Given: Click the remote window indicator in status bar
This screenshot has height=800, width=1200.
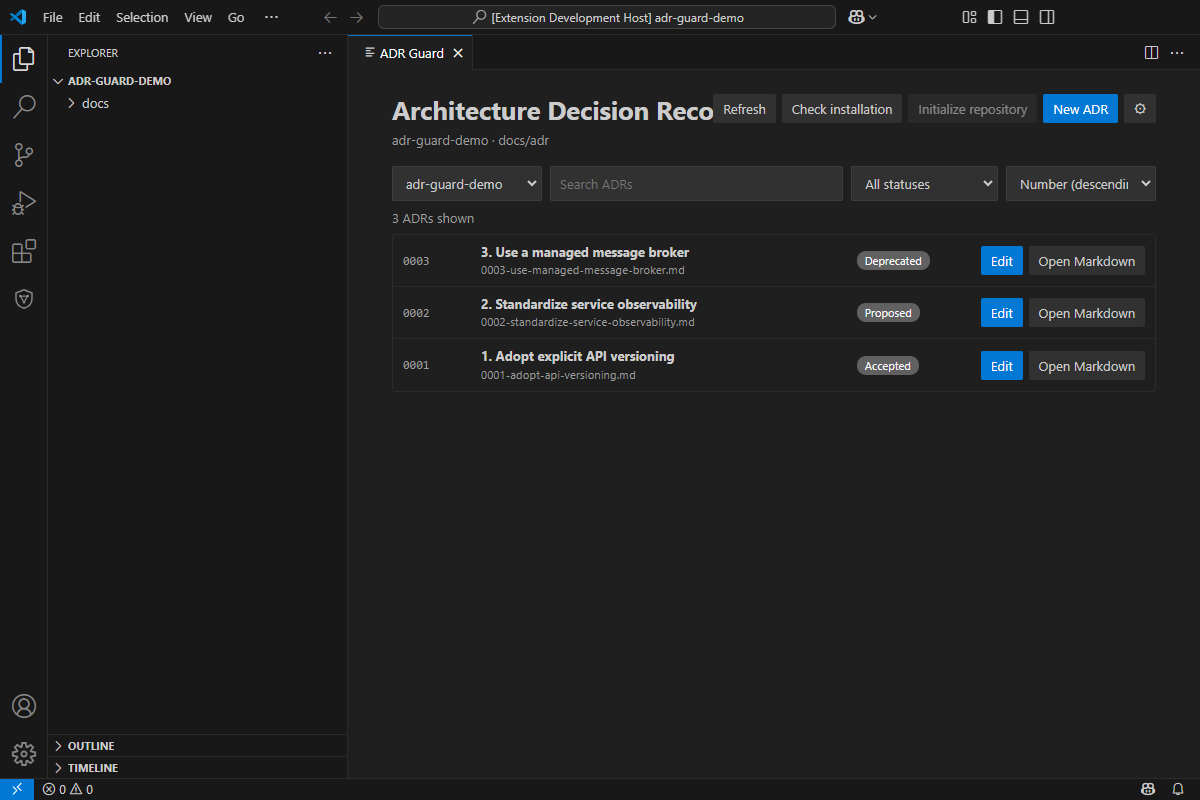Looking at the screenshot, I should point(17,789).
